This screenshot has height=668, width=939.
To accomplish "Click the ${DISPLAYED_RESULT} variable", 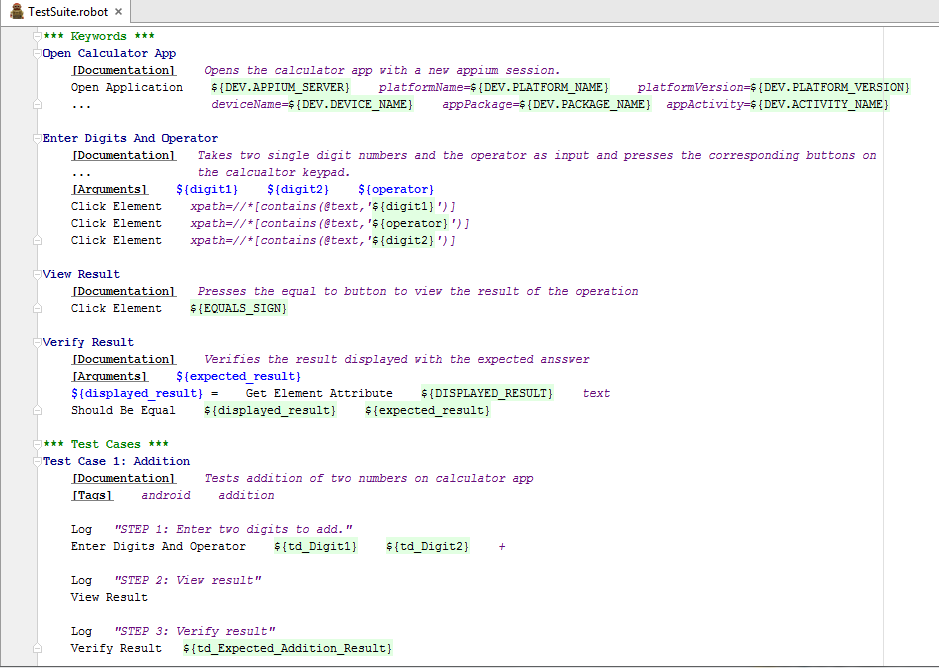I will pos(486,394).
